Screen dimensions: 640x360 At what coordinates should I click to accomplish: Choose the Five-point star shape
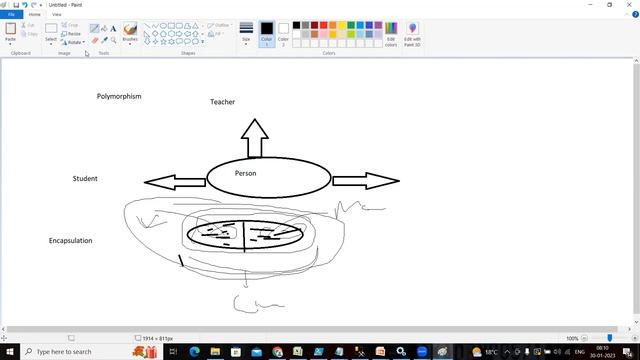(163, 41)
